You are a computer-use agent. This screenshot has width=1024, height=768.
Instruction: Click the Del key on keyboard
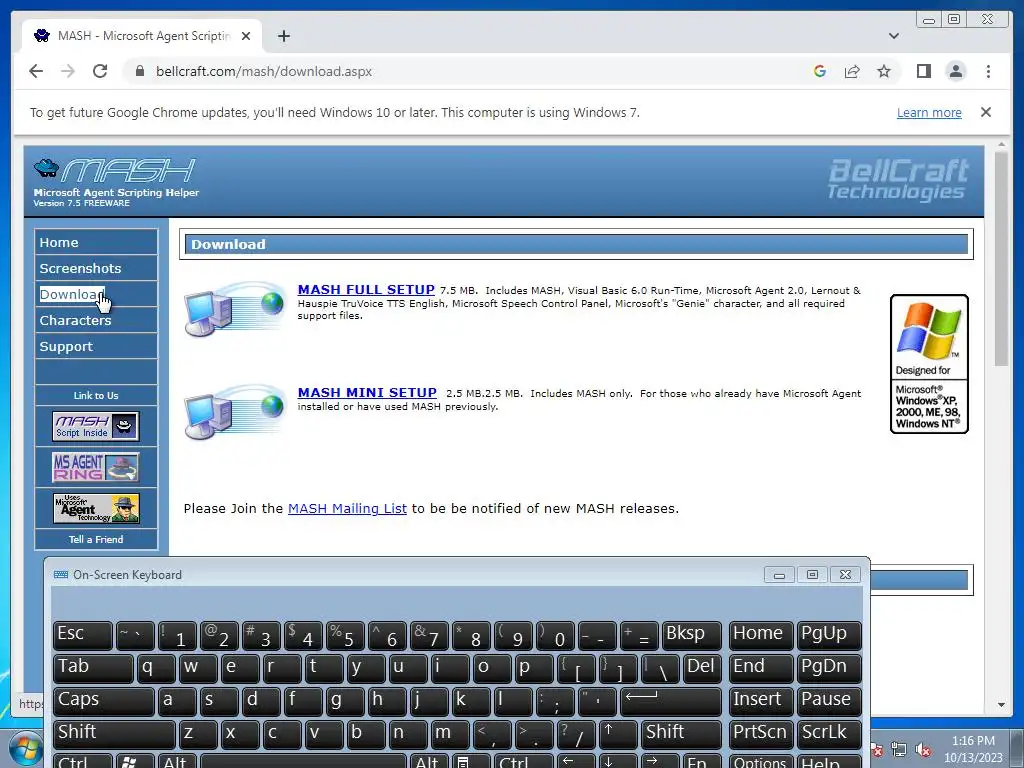pos(702,668)
